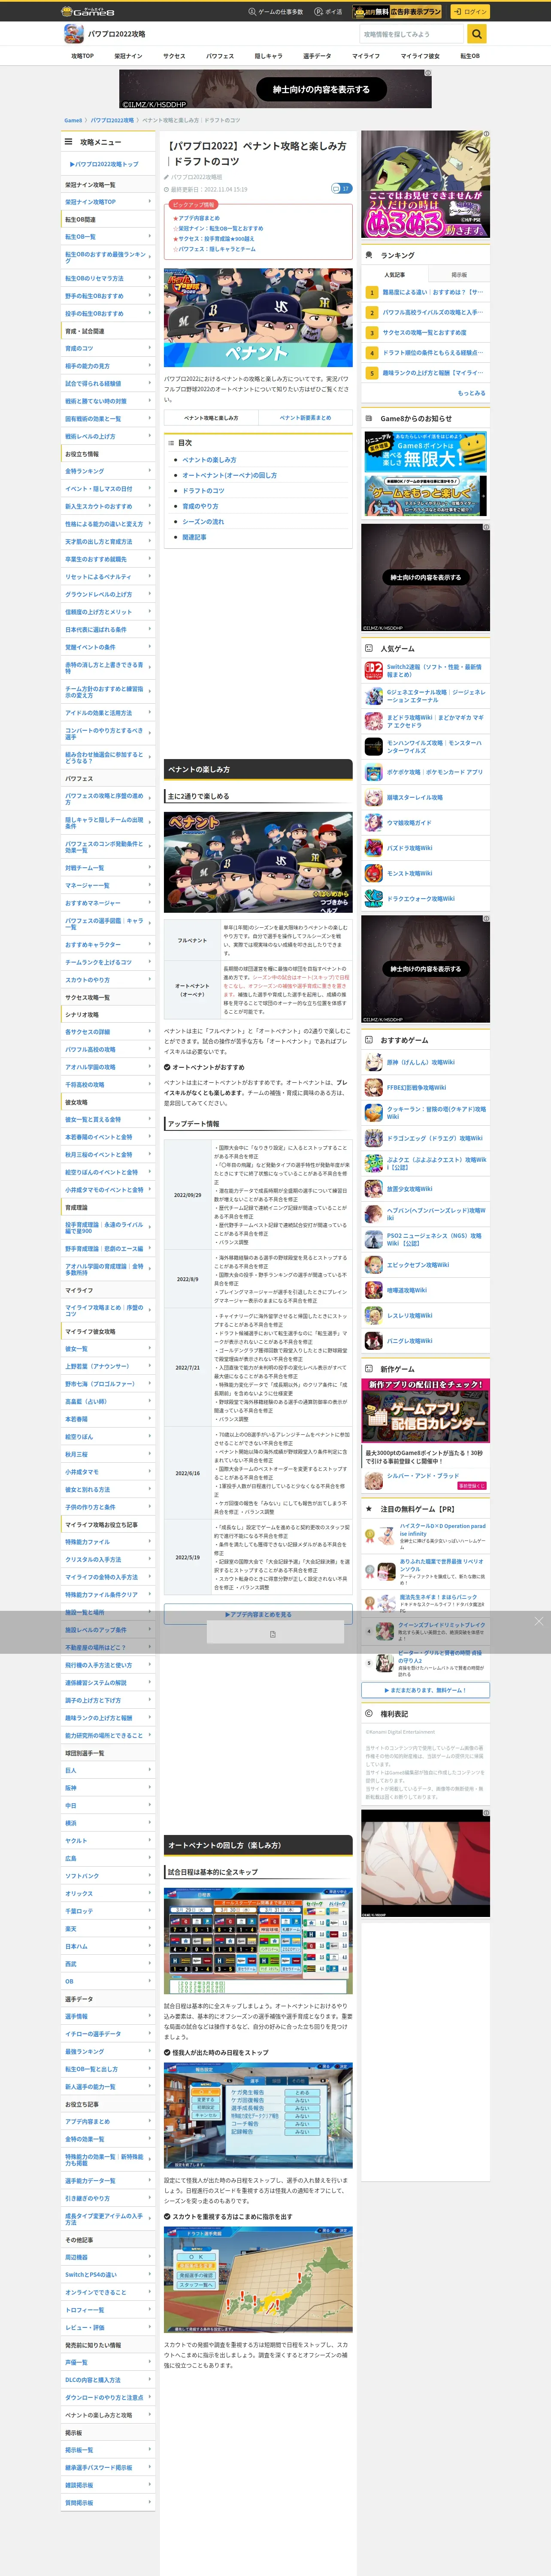Open the 攻略TOP nav tab
This screenshot has height=2576, width=551.
(x=82, y=56)
